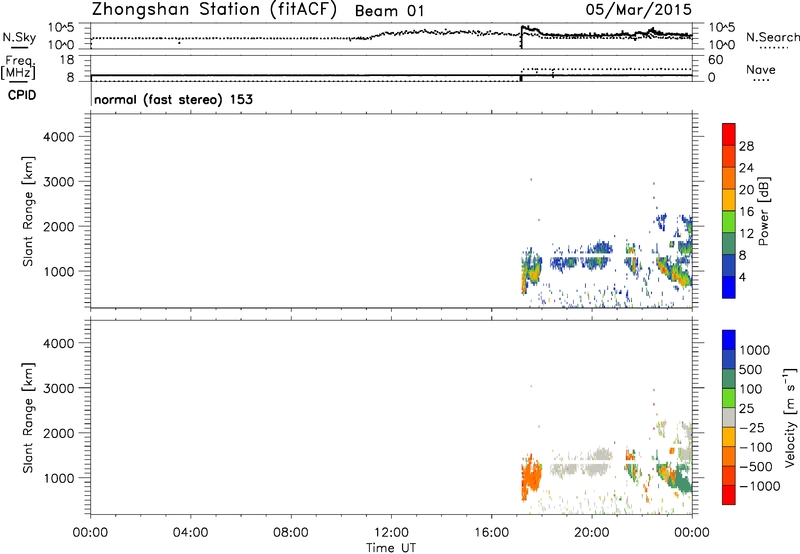The height and width of the screenshot is (554, 800).
Task: Click the normal (fast stereo) 153 text
Action: (x=173, y=99)
